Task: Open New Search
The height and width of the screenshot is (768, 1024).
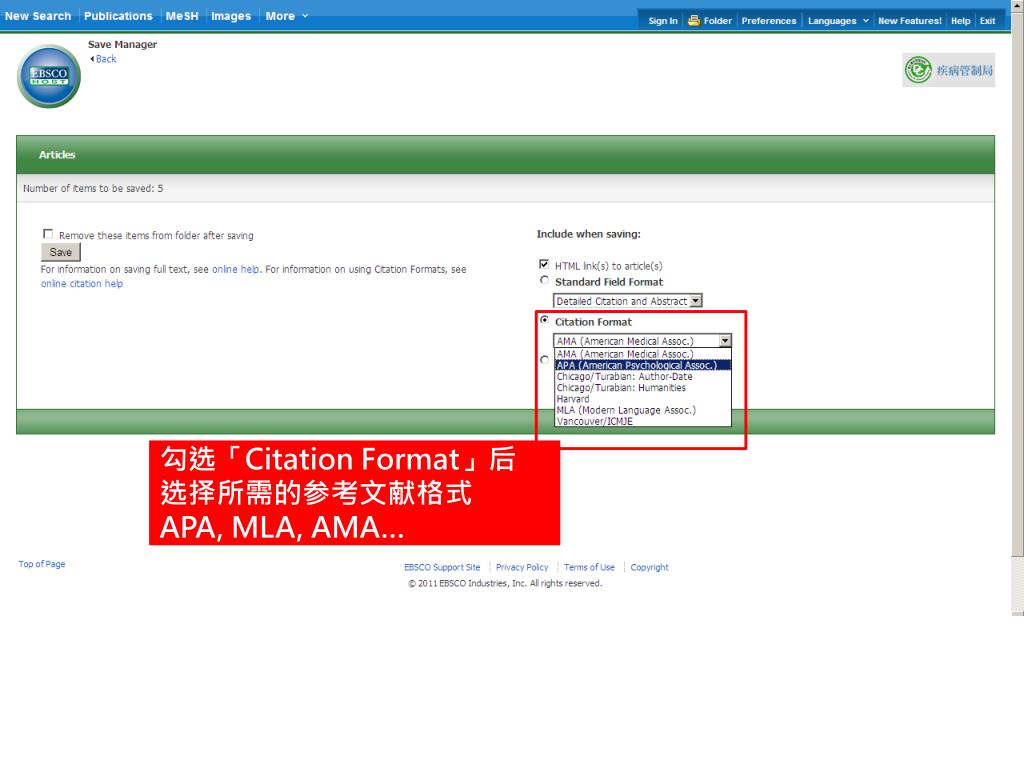Action: (38, 16)
